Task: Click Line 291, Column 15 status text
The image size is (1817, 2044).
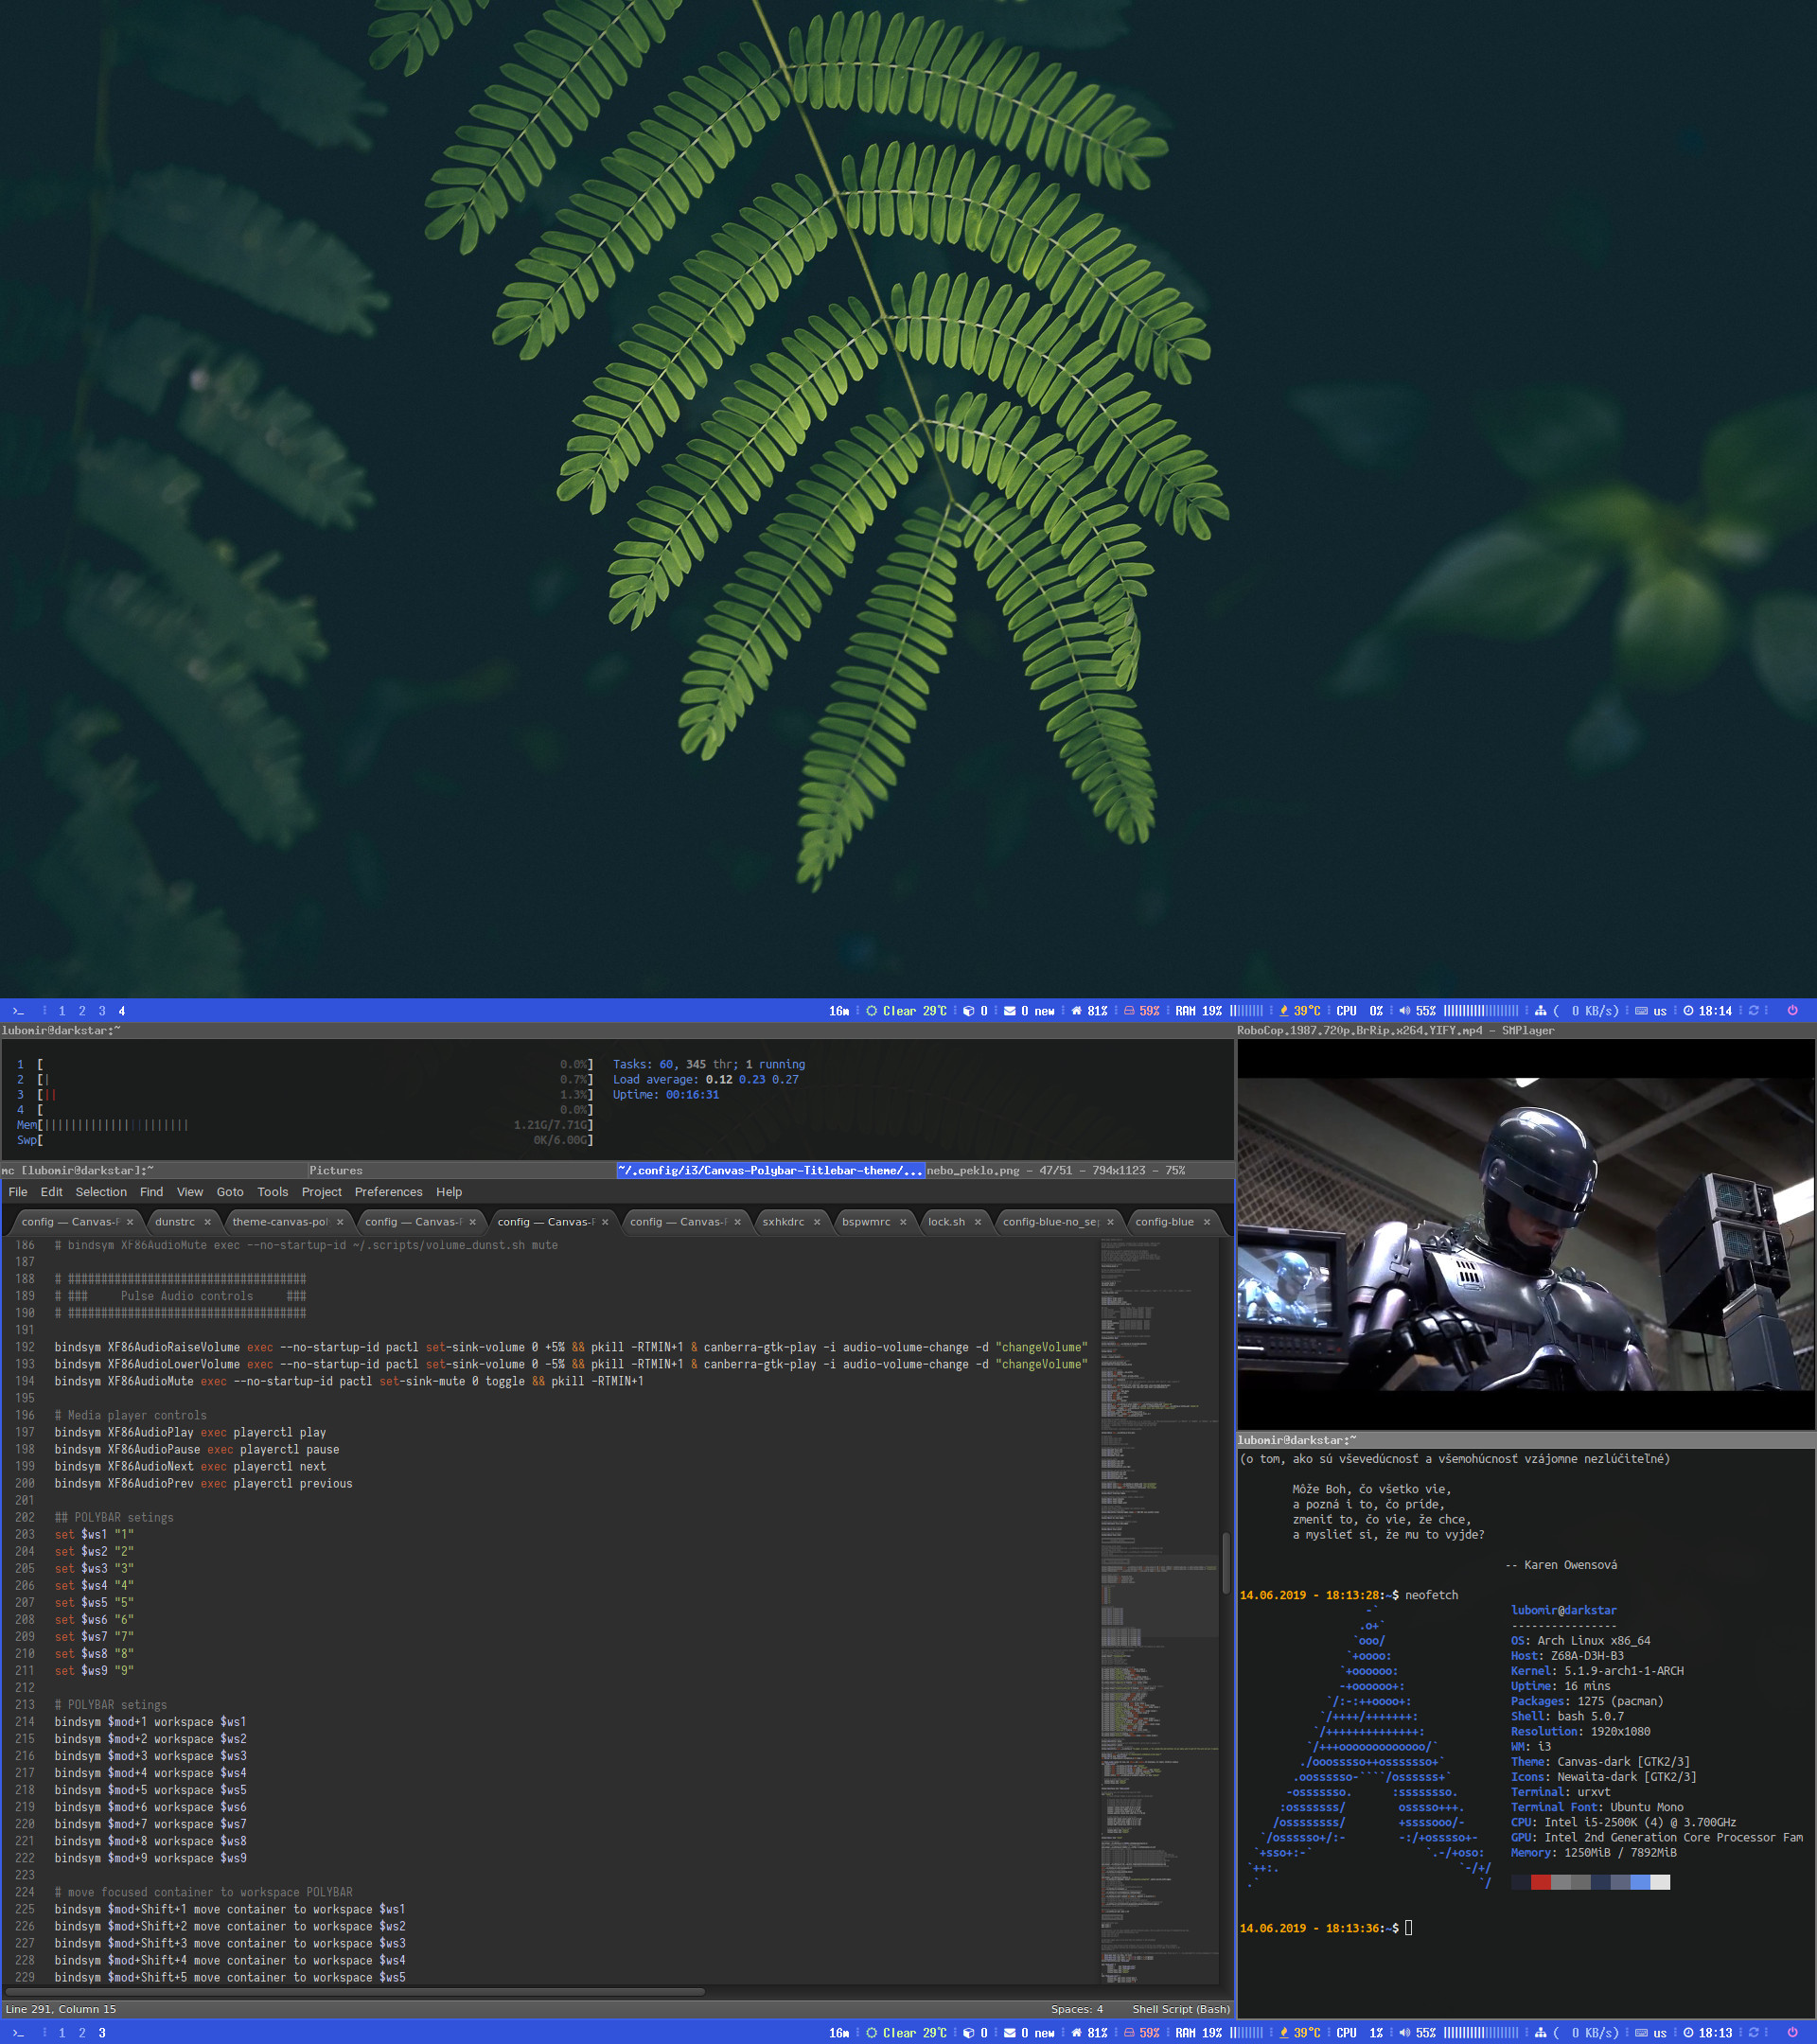Action: [x=61, y=2009]
